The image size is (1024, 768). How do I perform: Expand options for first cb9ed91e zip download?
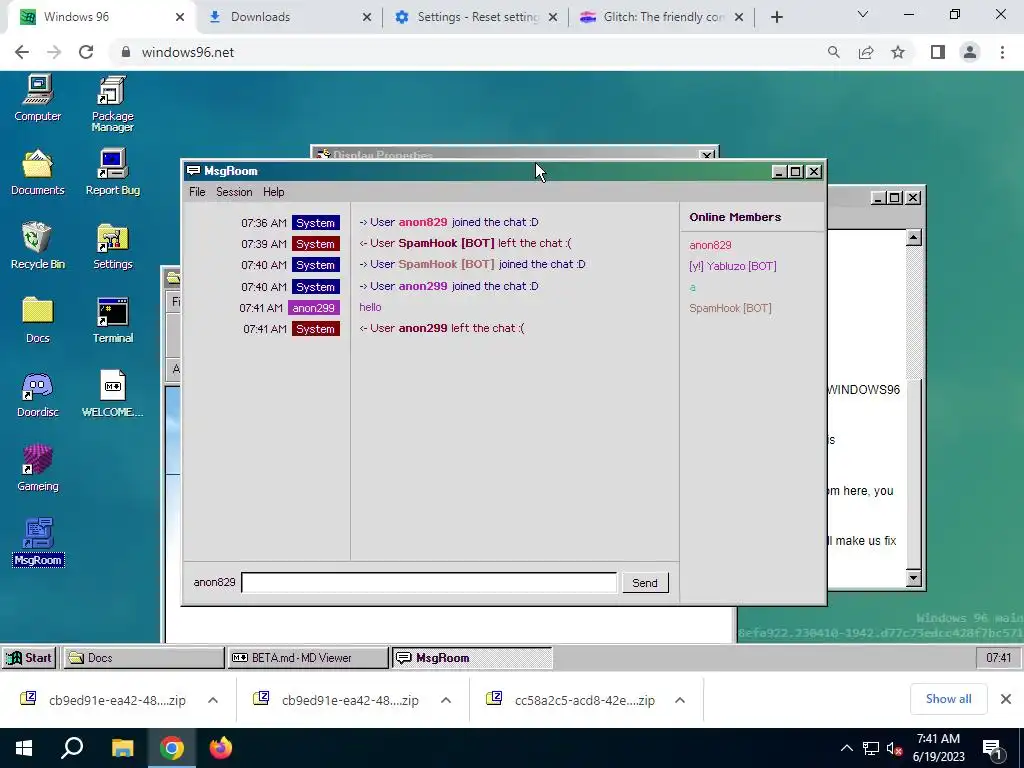coord(213,700)
